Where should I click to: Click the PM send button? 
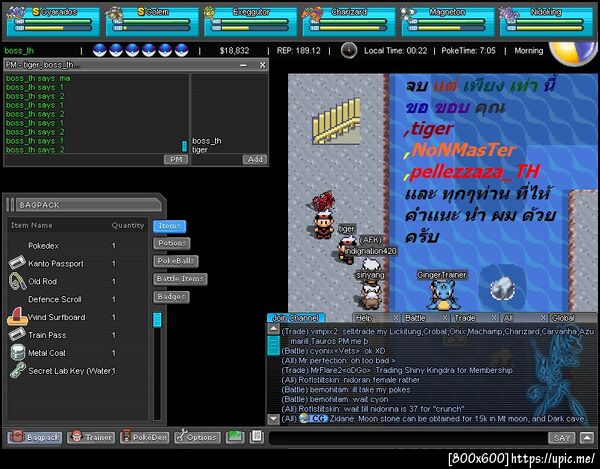tap(176, 159)
